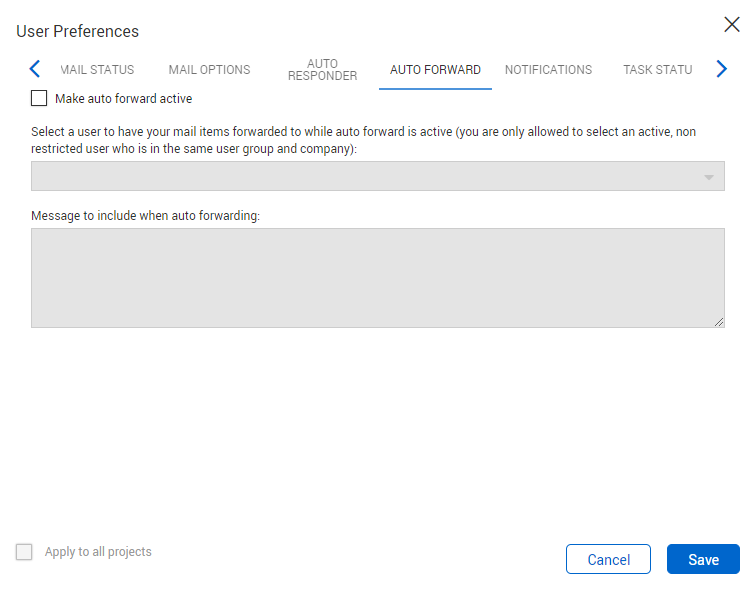The width and height of the screenshot is (756, 590).
Task: Close the User Preferences dialog
Action: click(x=732, y=25)
